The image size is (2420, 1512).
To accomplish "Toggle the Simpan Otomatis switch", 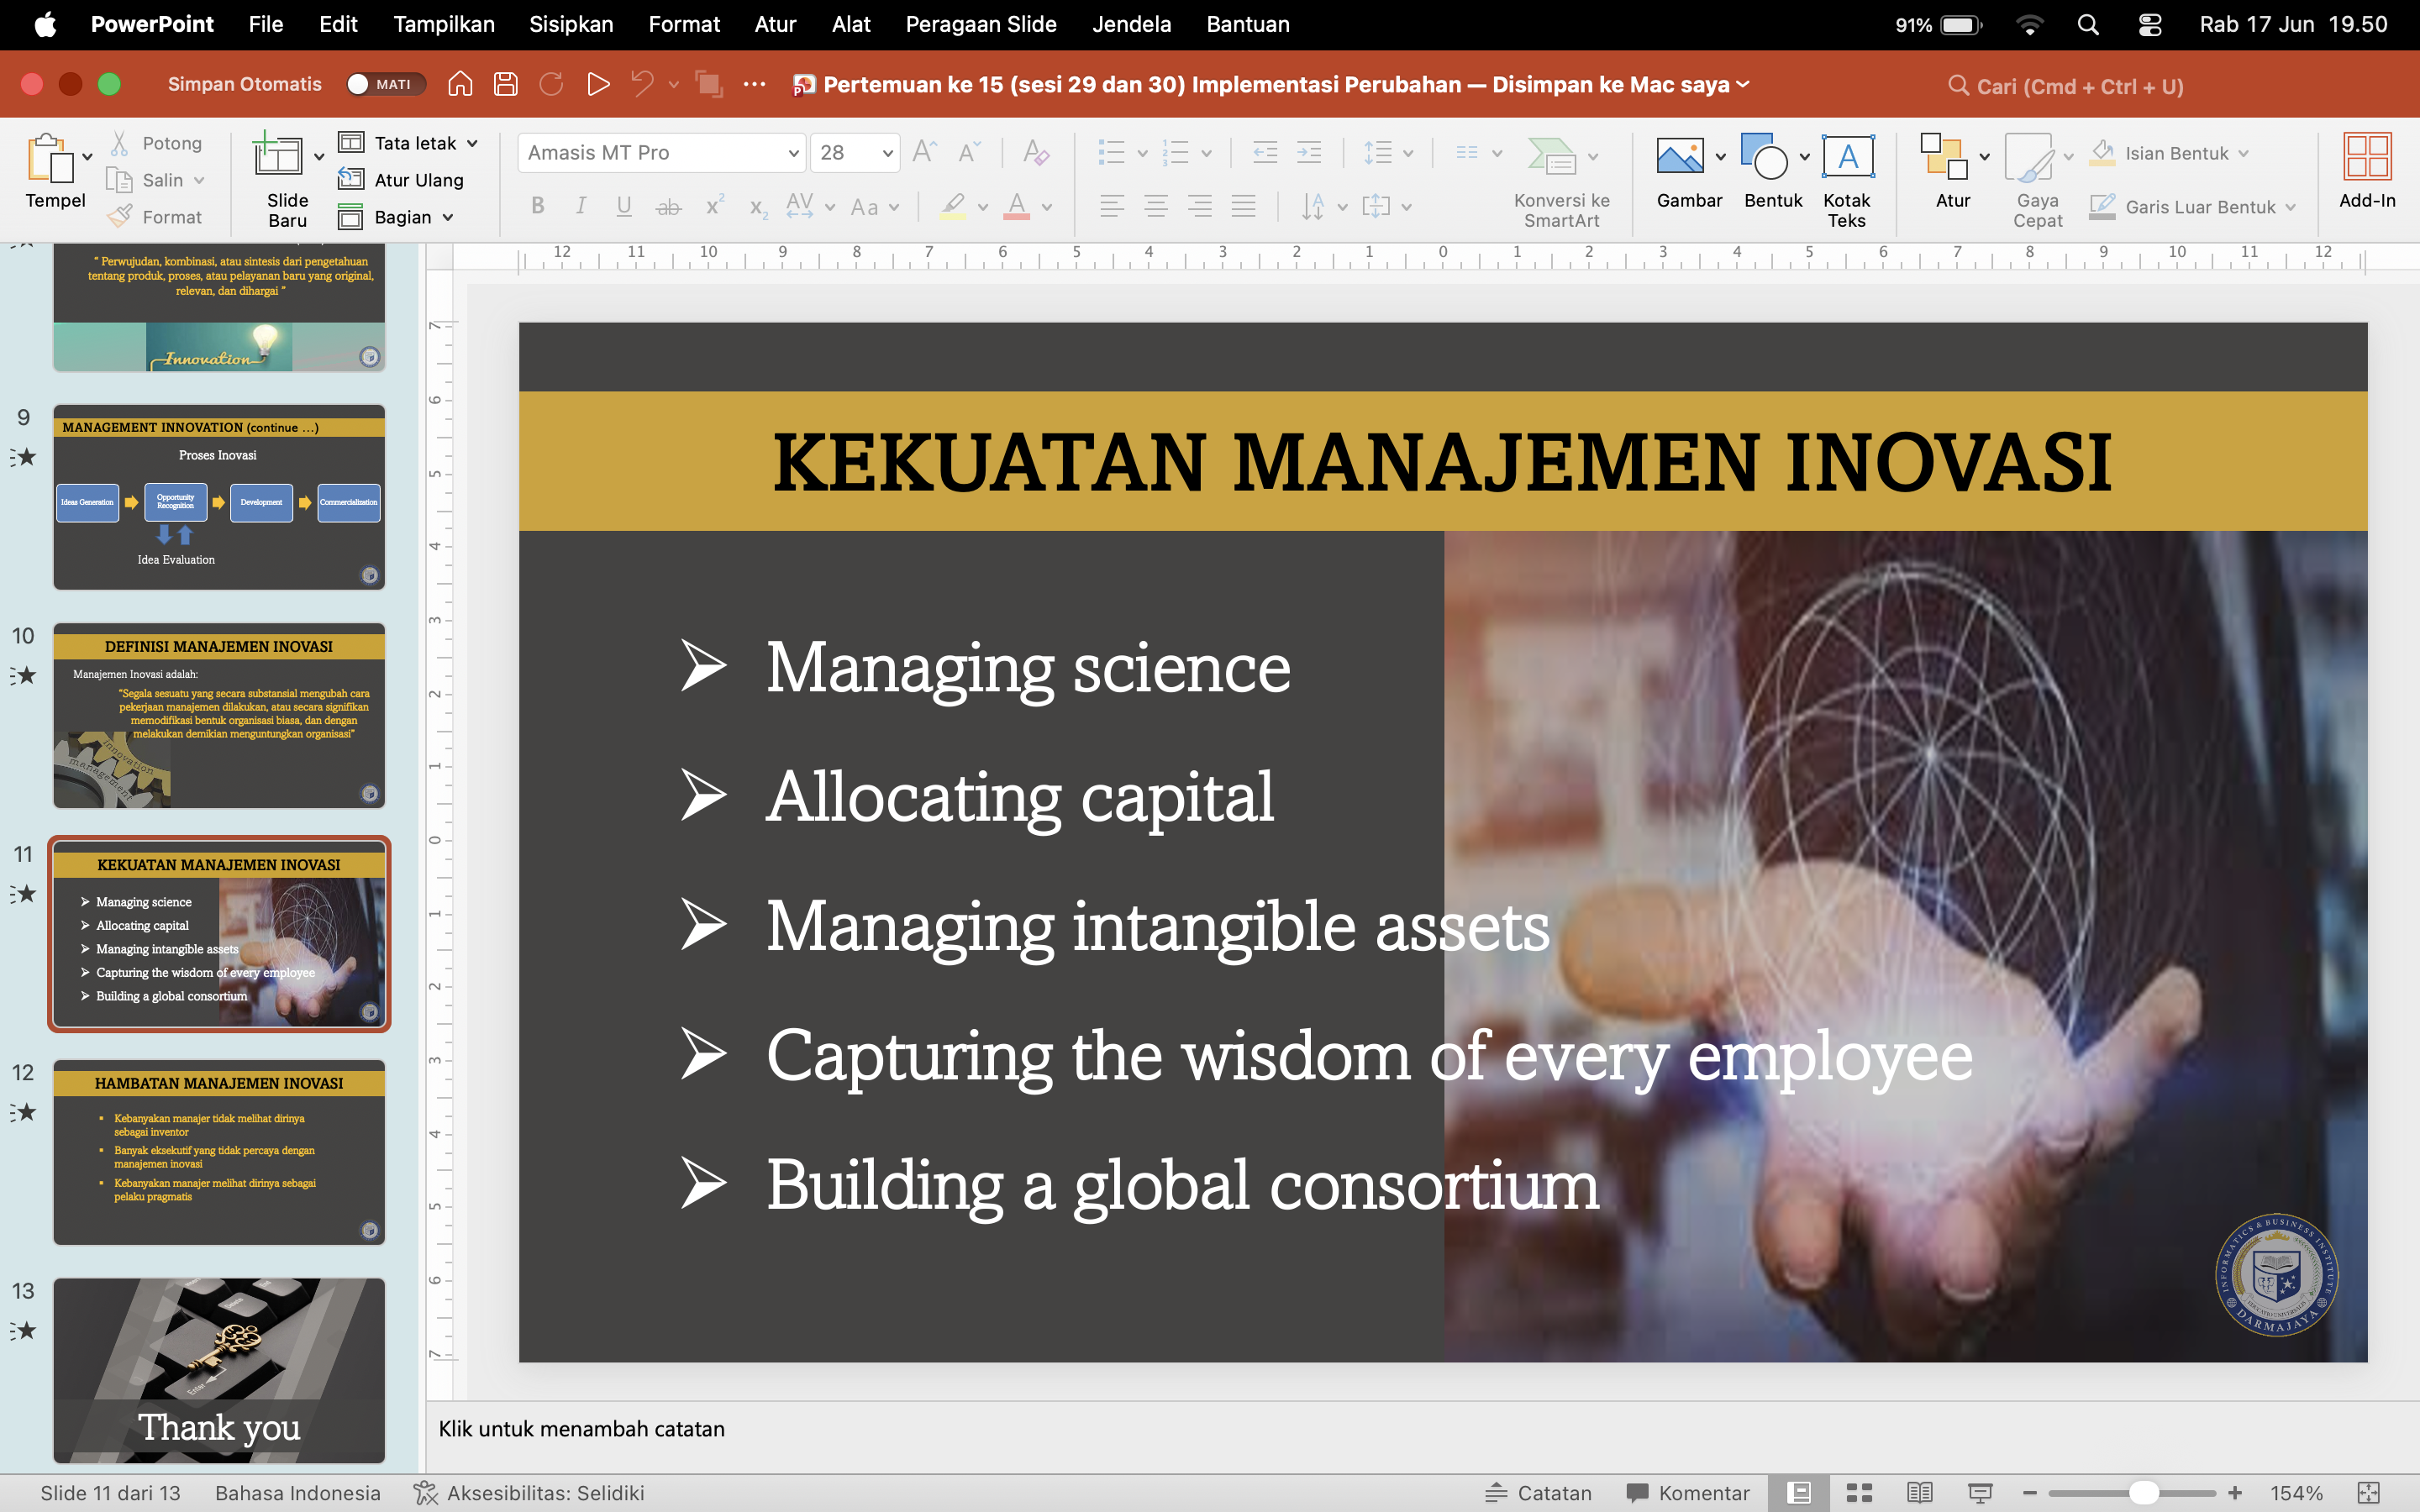I will pos(386,84).
